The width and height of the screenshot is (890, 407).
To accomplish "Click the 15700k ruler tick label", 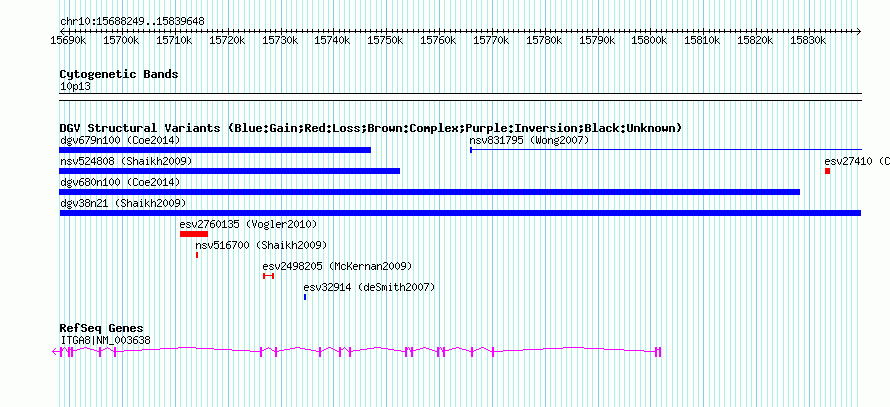I will coord(121,41).
